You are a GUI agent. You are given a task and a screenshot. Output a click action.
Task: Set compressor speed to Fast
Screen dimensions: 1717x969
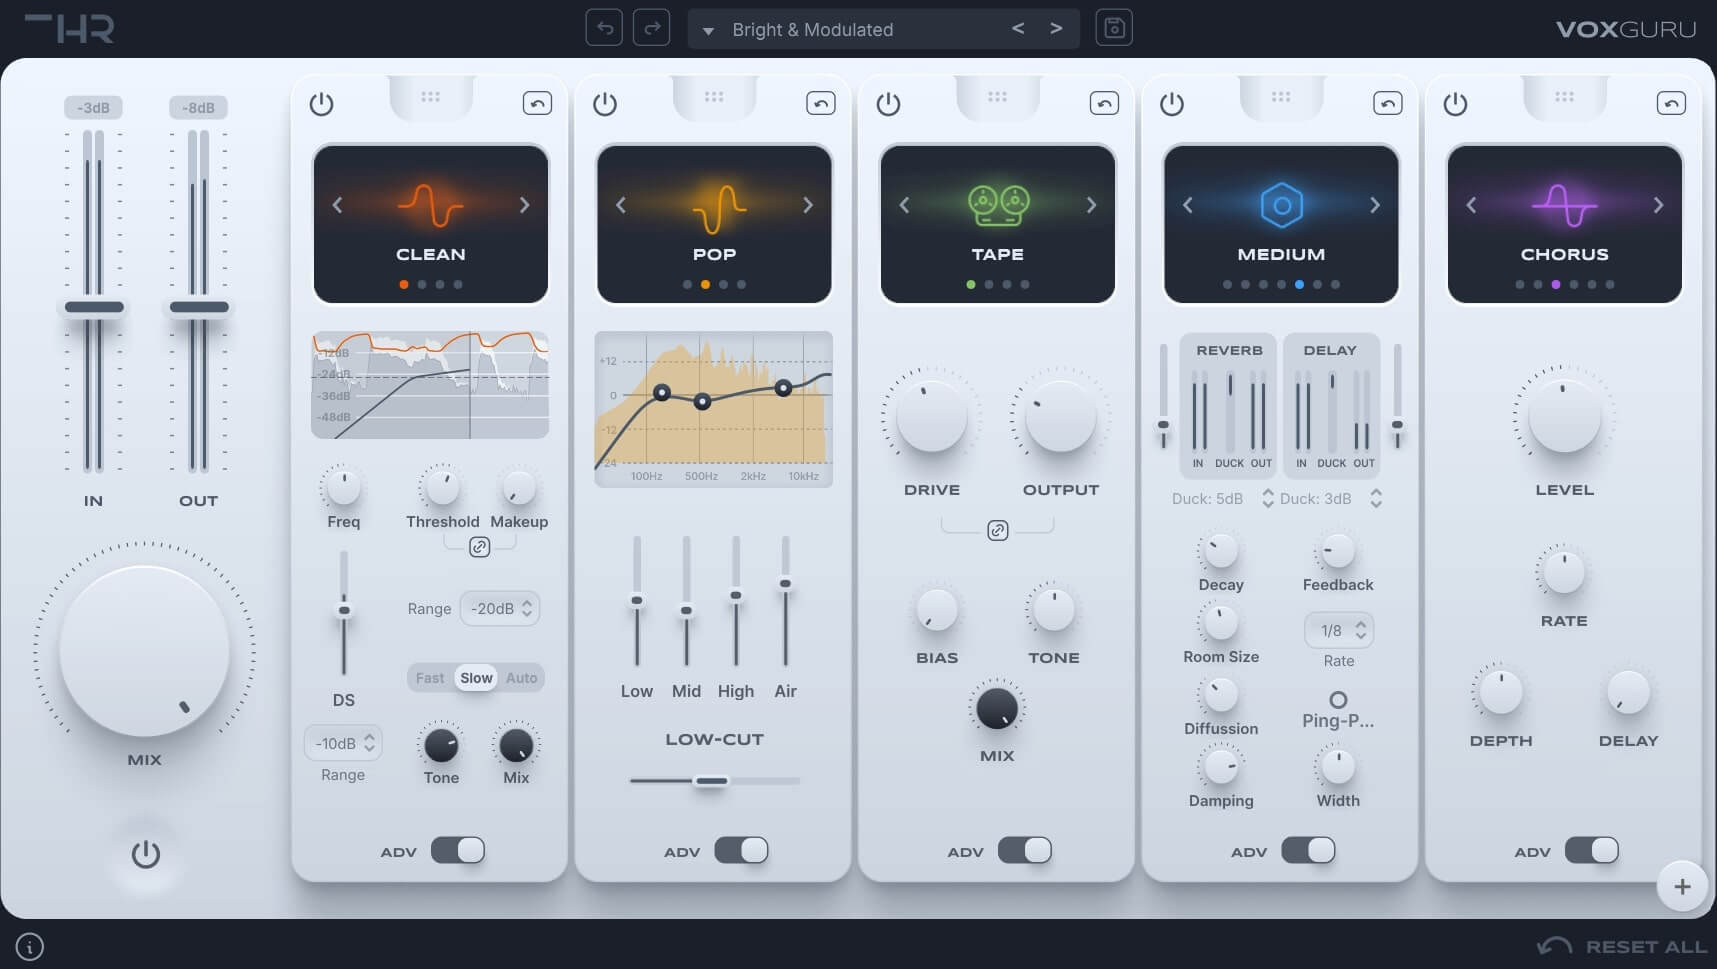(429, 677)
